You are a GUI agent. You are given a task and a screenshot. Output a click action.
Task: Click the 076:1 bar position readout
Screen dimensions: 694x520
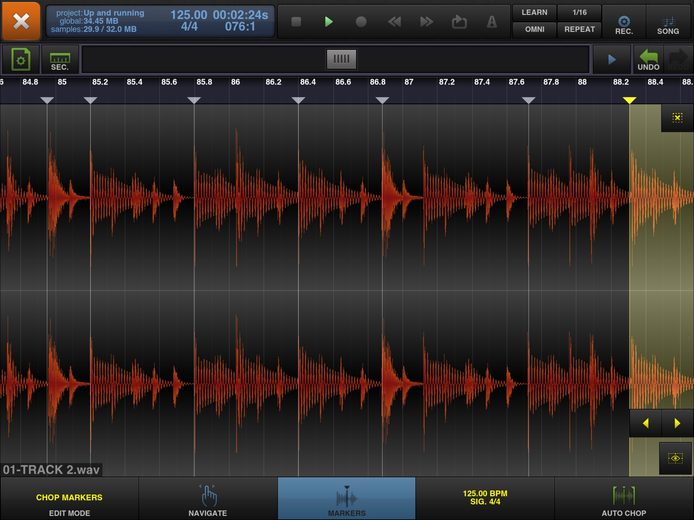pos(240,27)
